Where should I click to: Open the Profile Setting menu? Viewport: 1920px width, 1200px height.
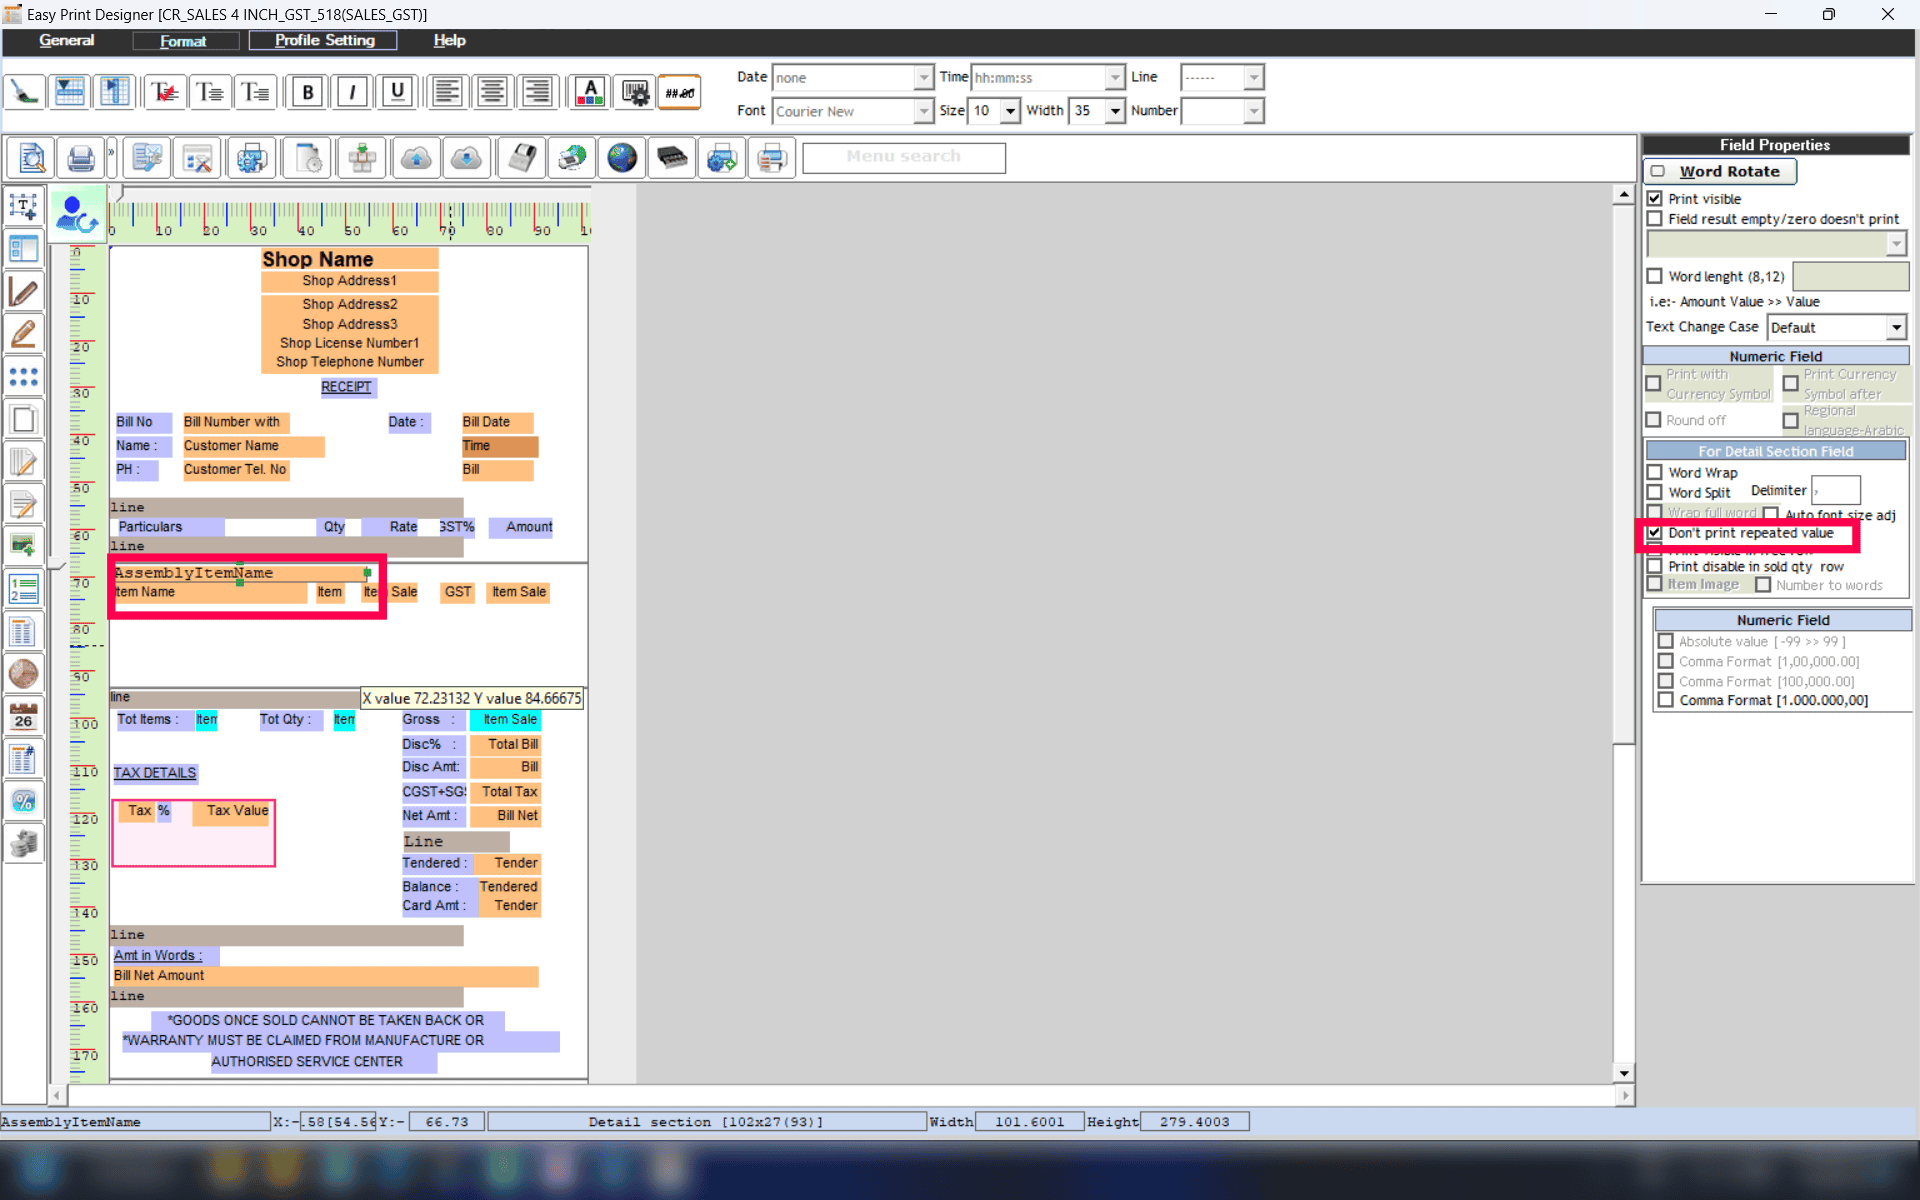click(x=324, y=40)
